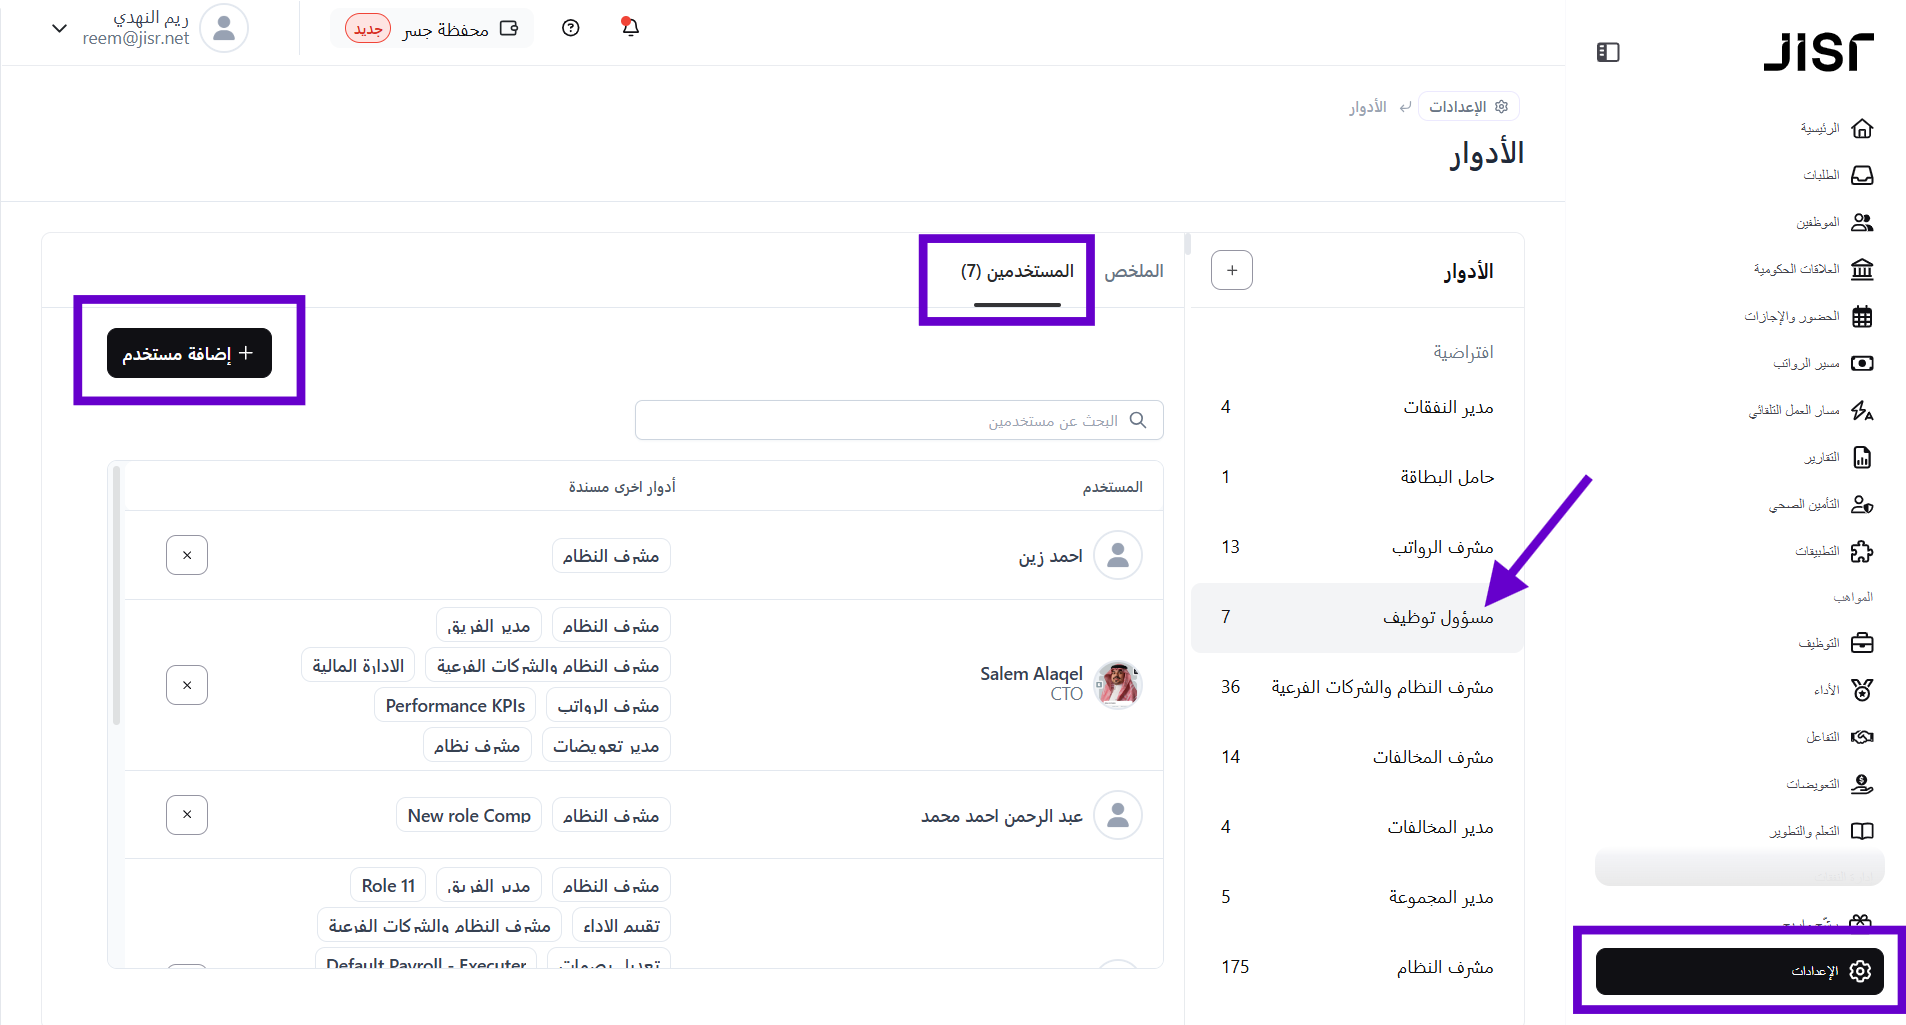Viewport: 1906px width, 1025px height.
Task: Switch to the الملخص (Summary) tab
Action: pos(1133,271)
